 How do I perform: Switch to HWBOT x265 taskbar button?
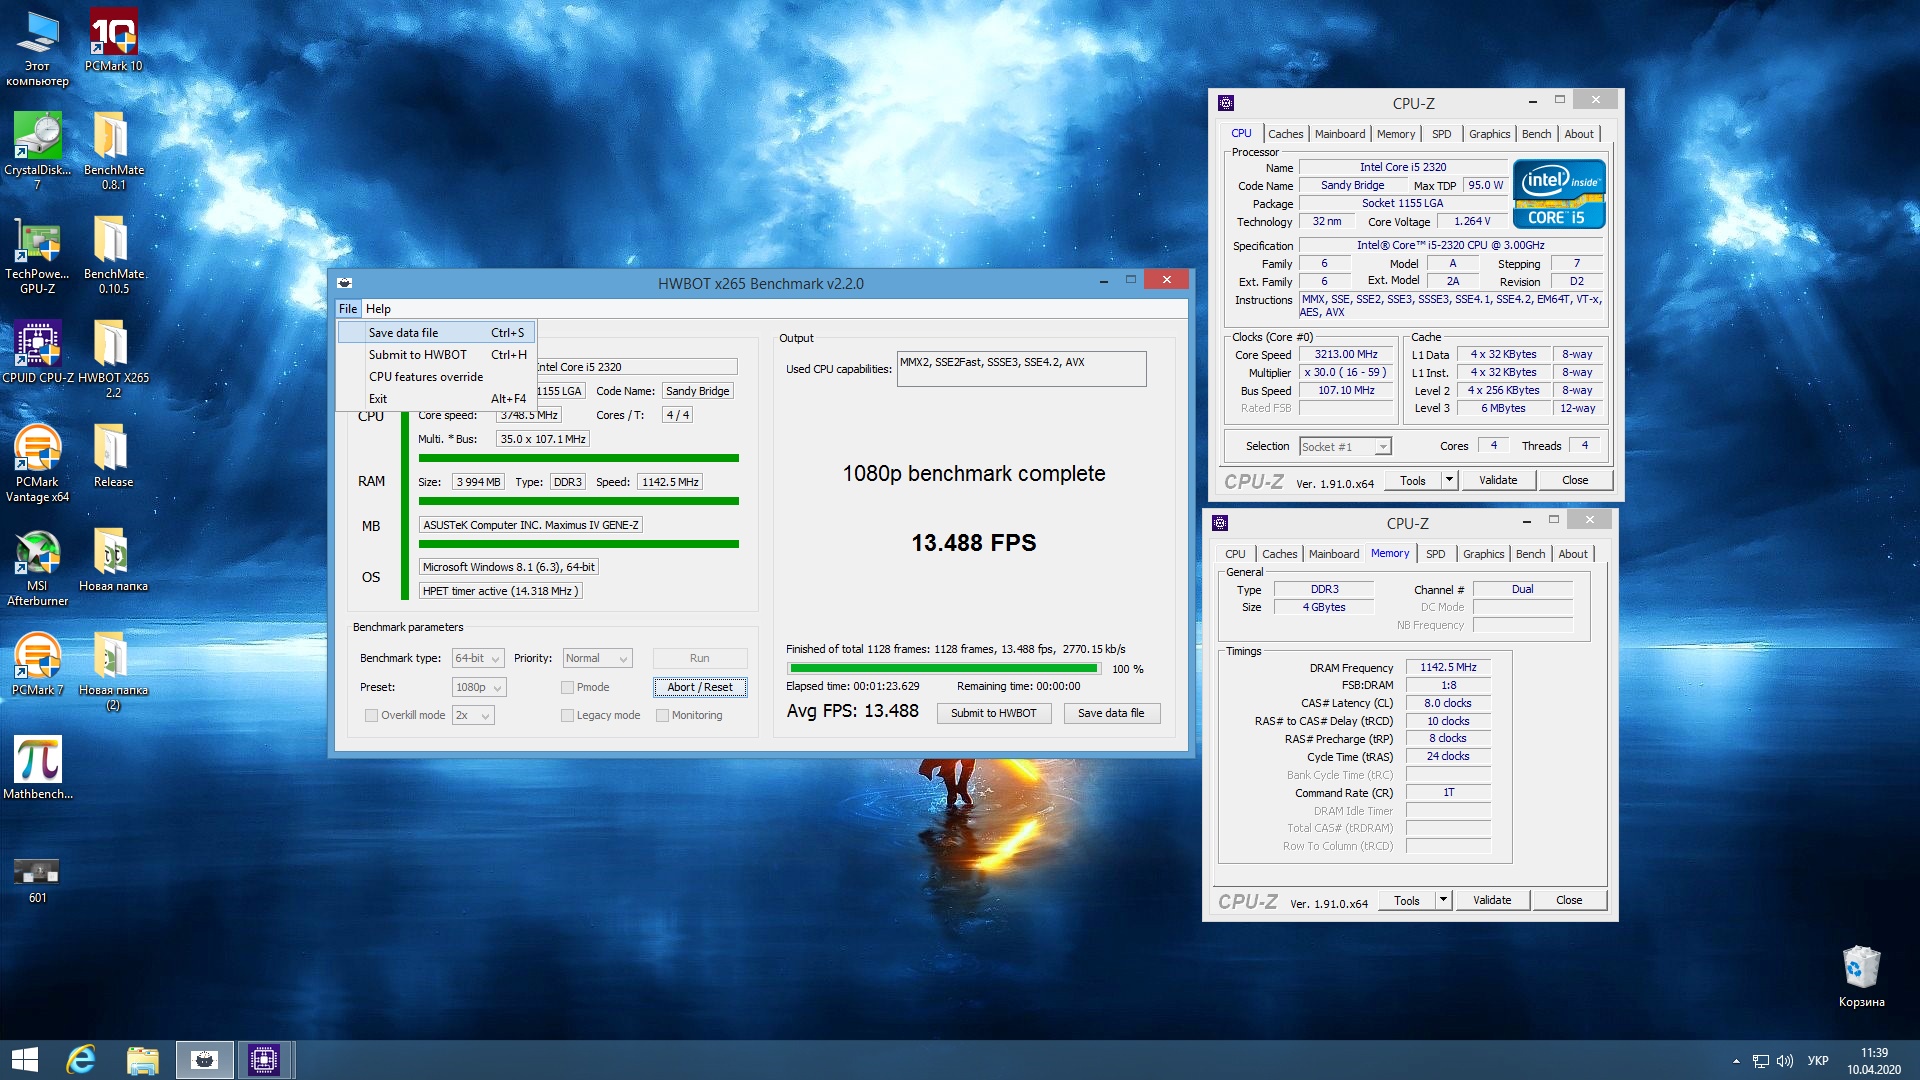(x=205, y=1060)
